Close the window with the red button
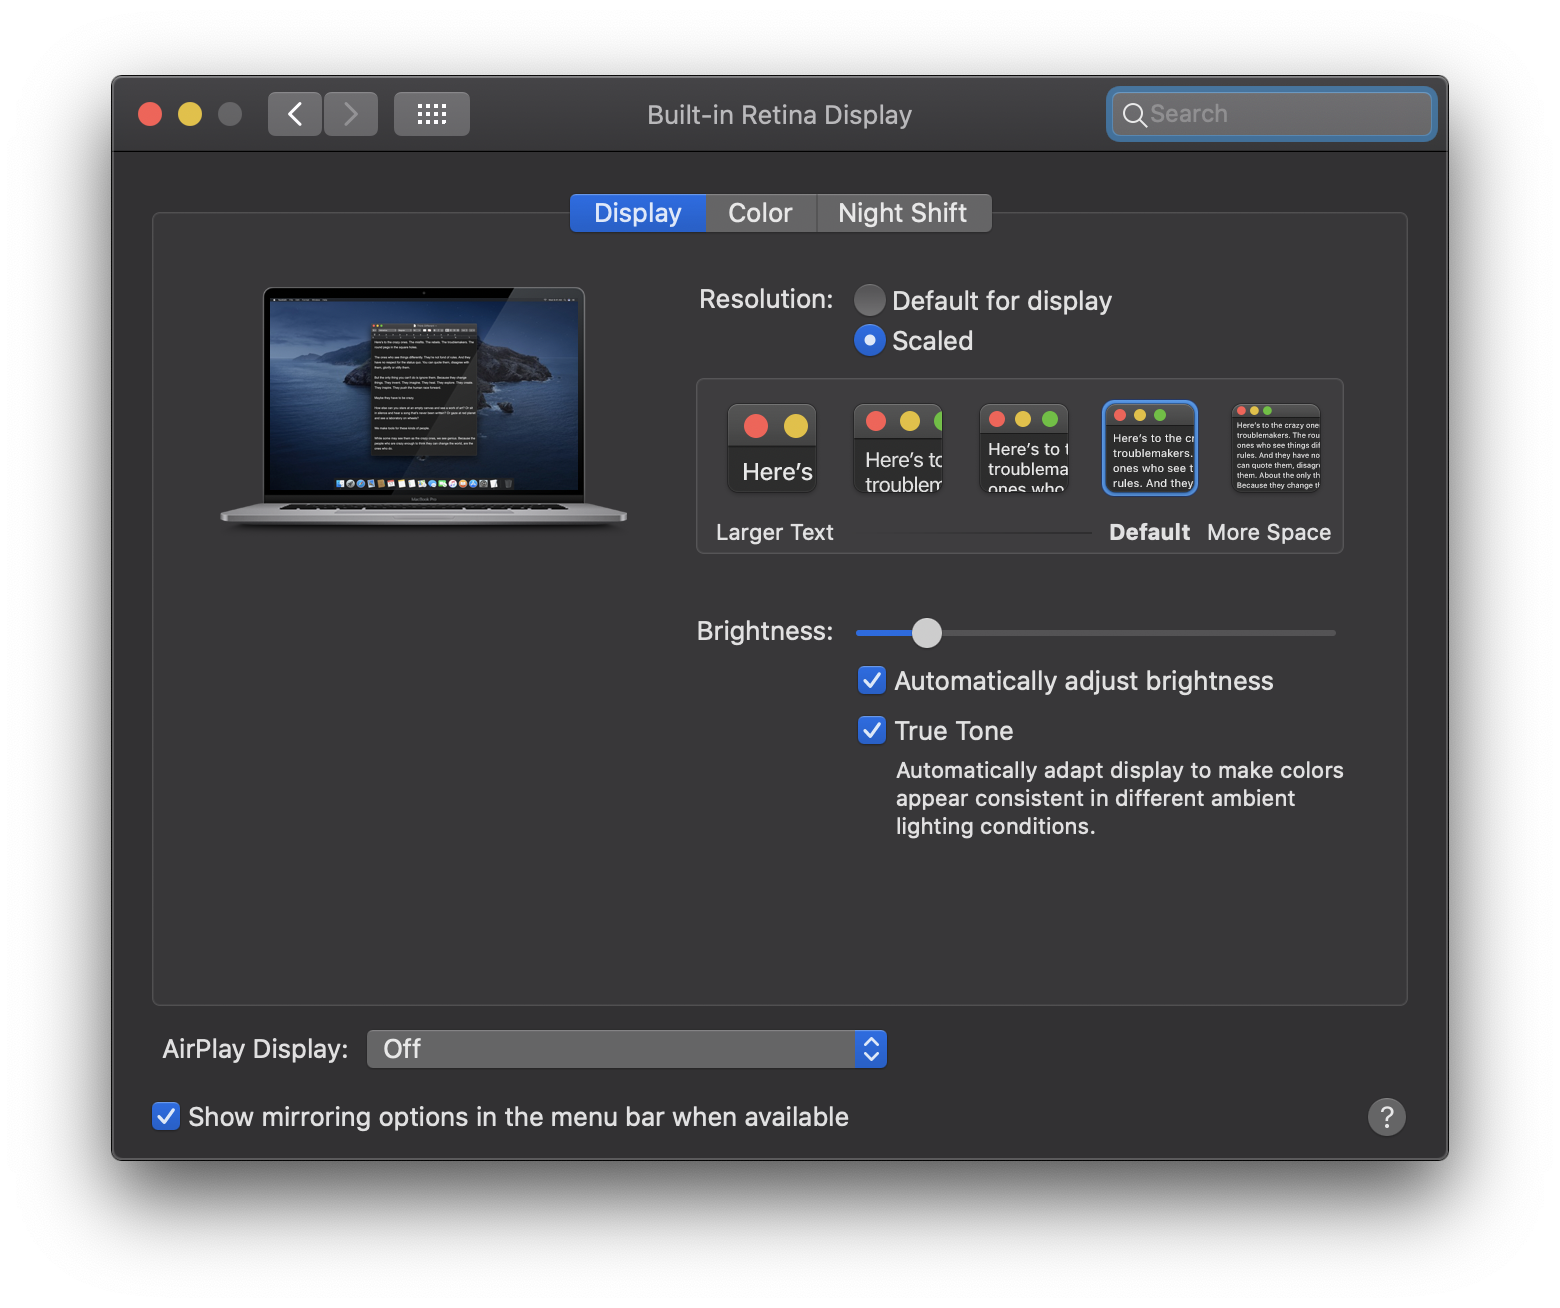Image resolution: width=1560 pixels, height=1308 pixels. (150, 114)
